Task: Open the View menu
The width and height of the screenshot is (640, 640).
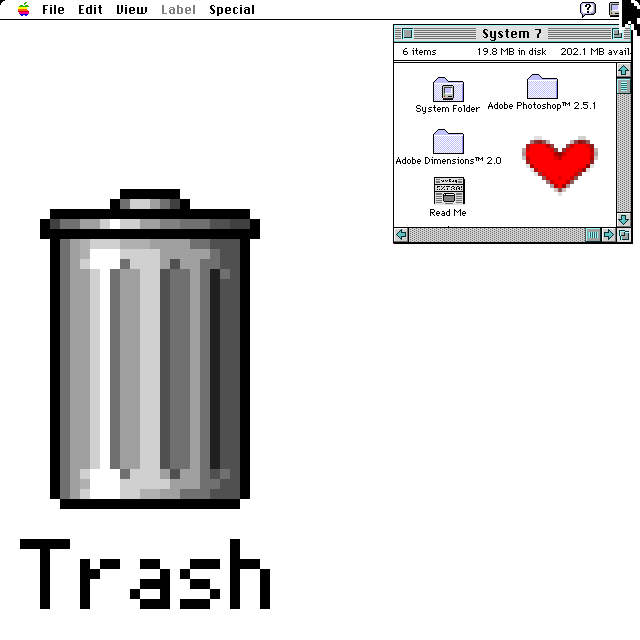Action: click(x=131, y=10)
